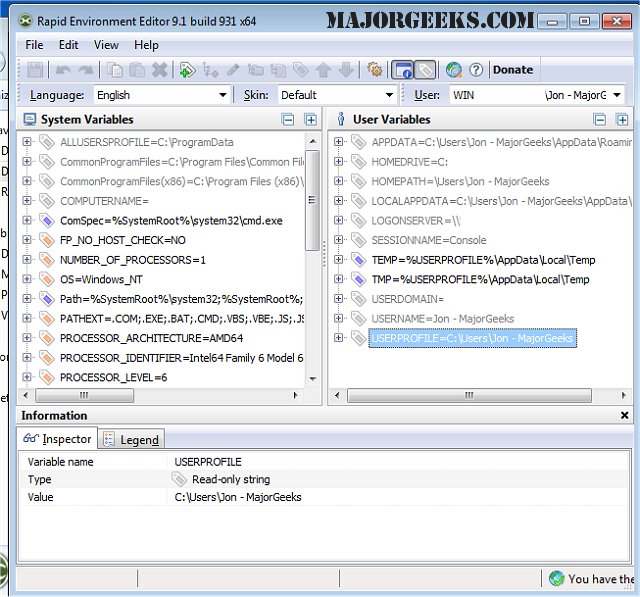Click the Add value tree icon
The height and width of the screenshot is (597, 640).
point(211,70)
